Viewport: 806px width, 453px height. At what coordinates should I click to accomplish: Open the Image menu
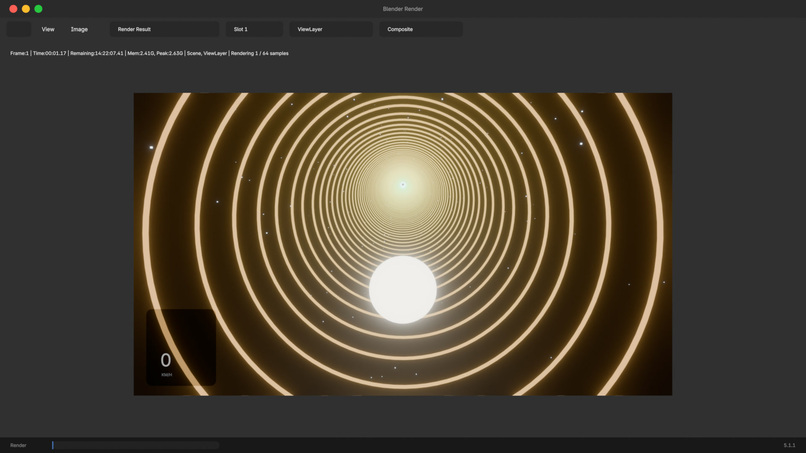79,29
